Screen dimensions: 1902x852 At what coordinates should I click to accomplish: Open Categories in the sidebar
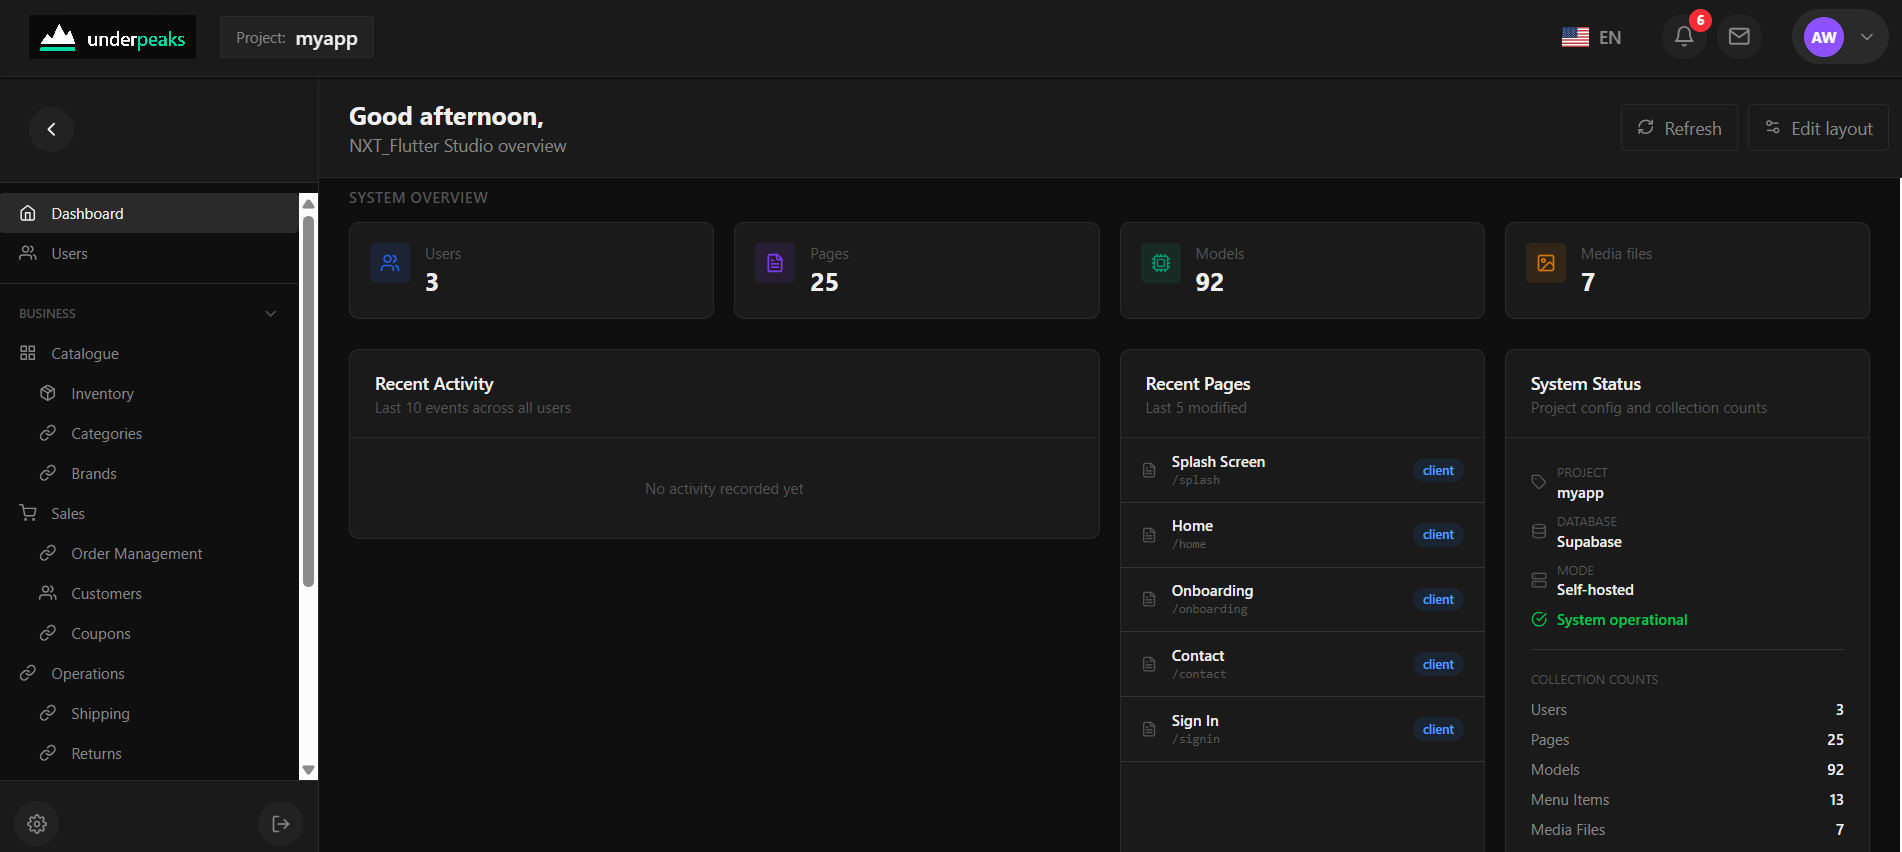pyautogui.click(x=149, y=433)
